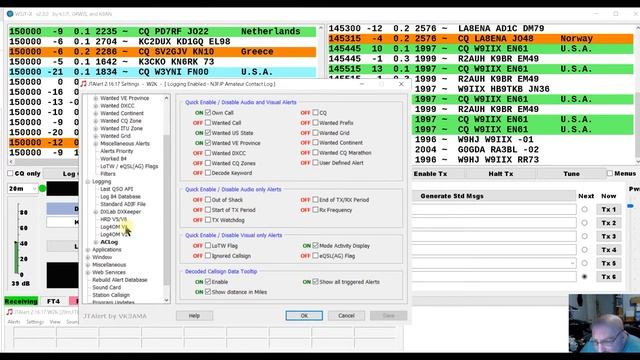Select Last QSO API tree item

(117, 189)
